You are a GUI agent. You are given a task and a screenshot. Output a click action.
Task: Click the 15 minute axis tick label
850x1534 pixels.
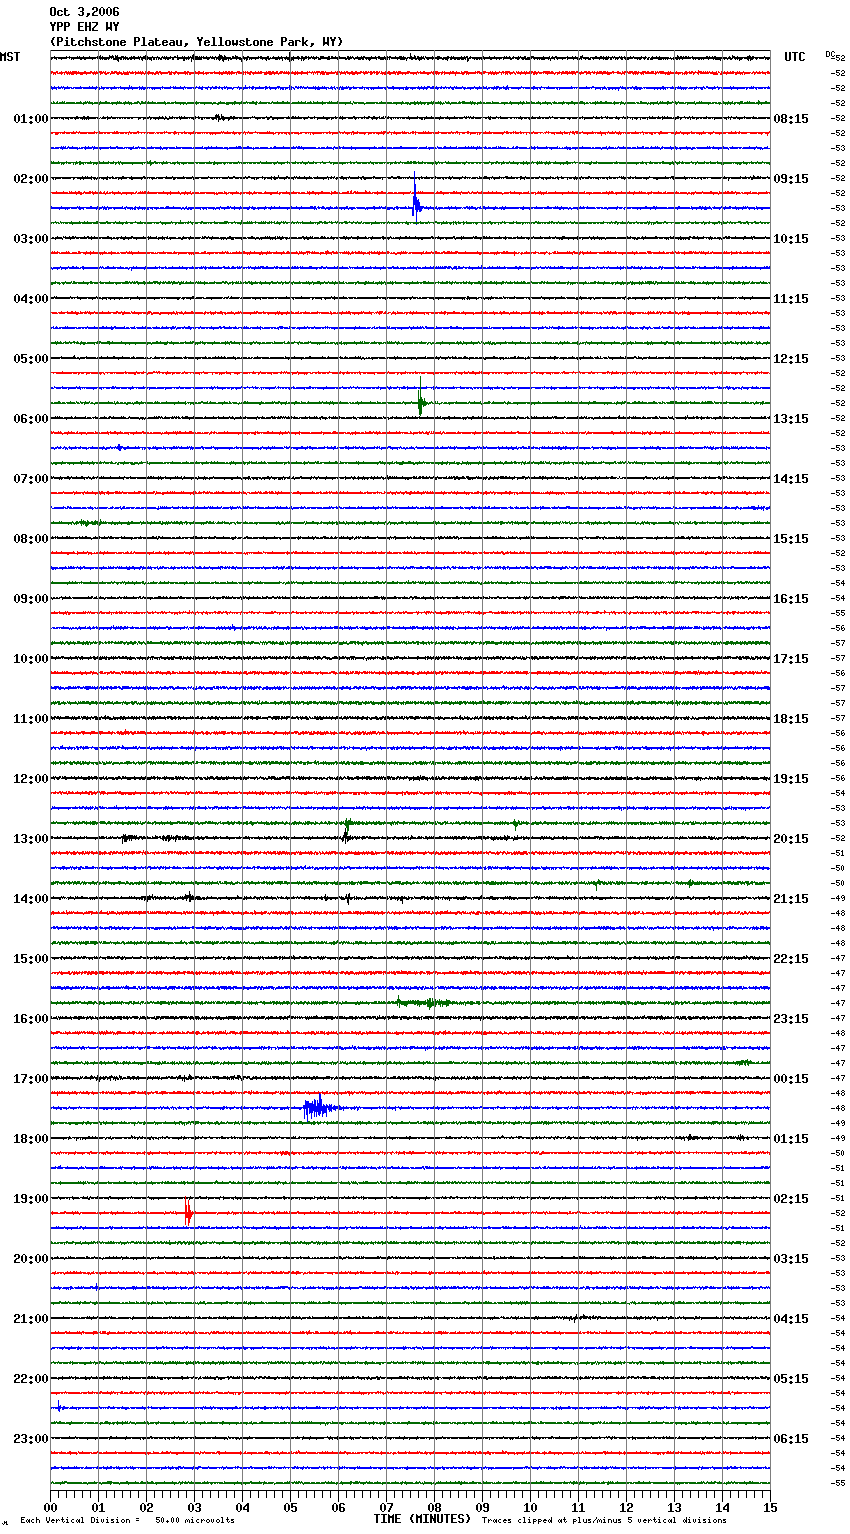coord(770,1507)
